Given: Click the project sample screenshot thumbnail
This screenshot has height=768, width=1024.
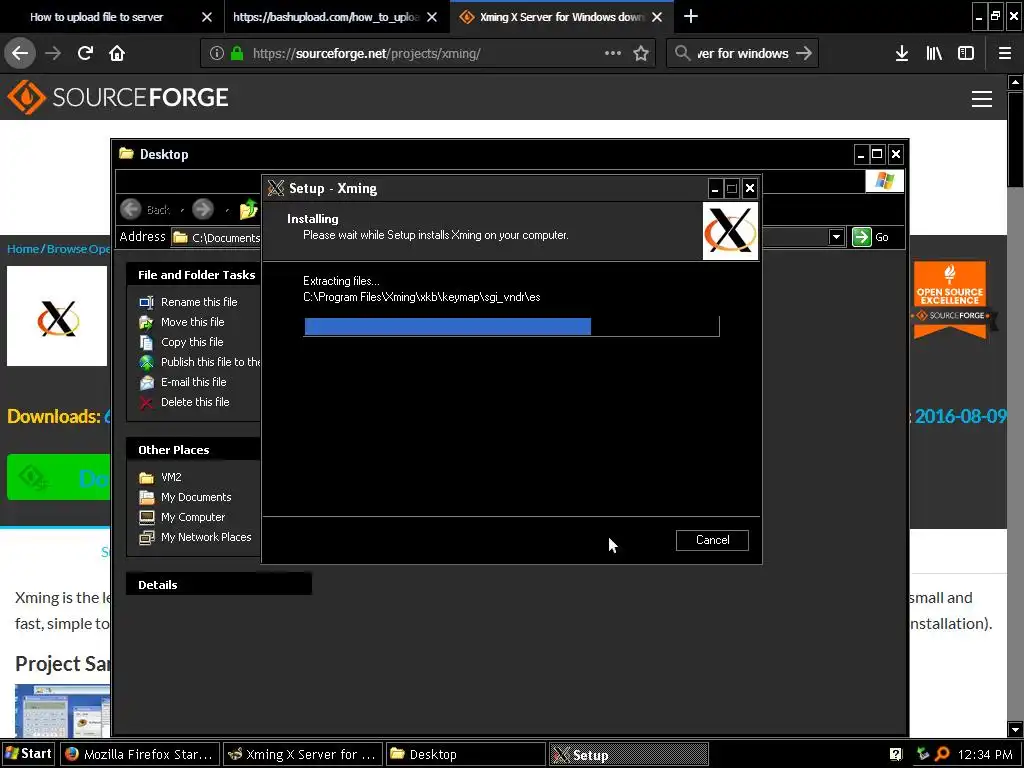Looking at the screenshot, I should pyautogui.click(x=63, y=711).
